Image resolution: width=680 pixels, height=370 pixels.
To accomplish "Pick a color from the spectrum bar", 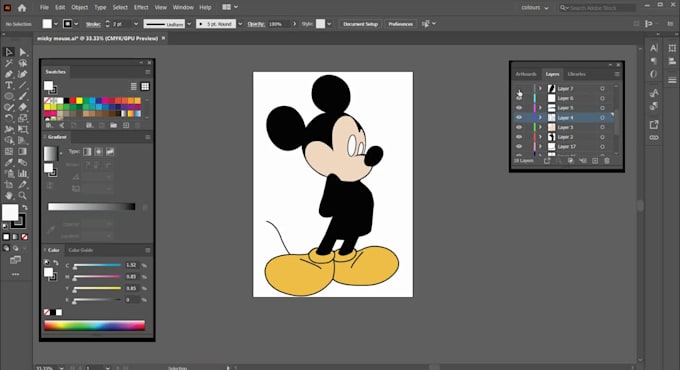I will coord(95,325).
